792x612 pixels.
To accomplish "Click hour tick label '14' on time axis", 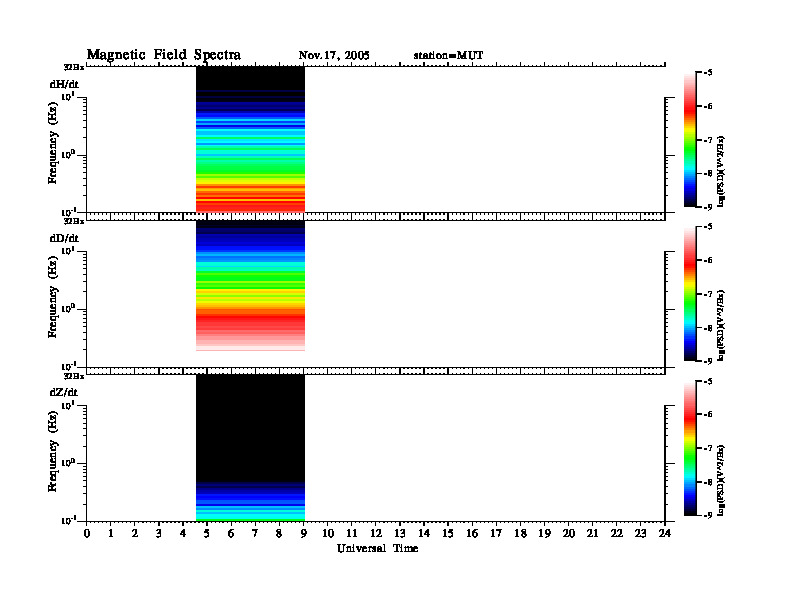I will point(424,533).
